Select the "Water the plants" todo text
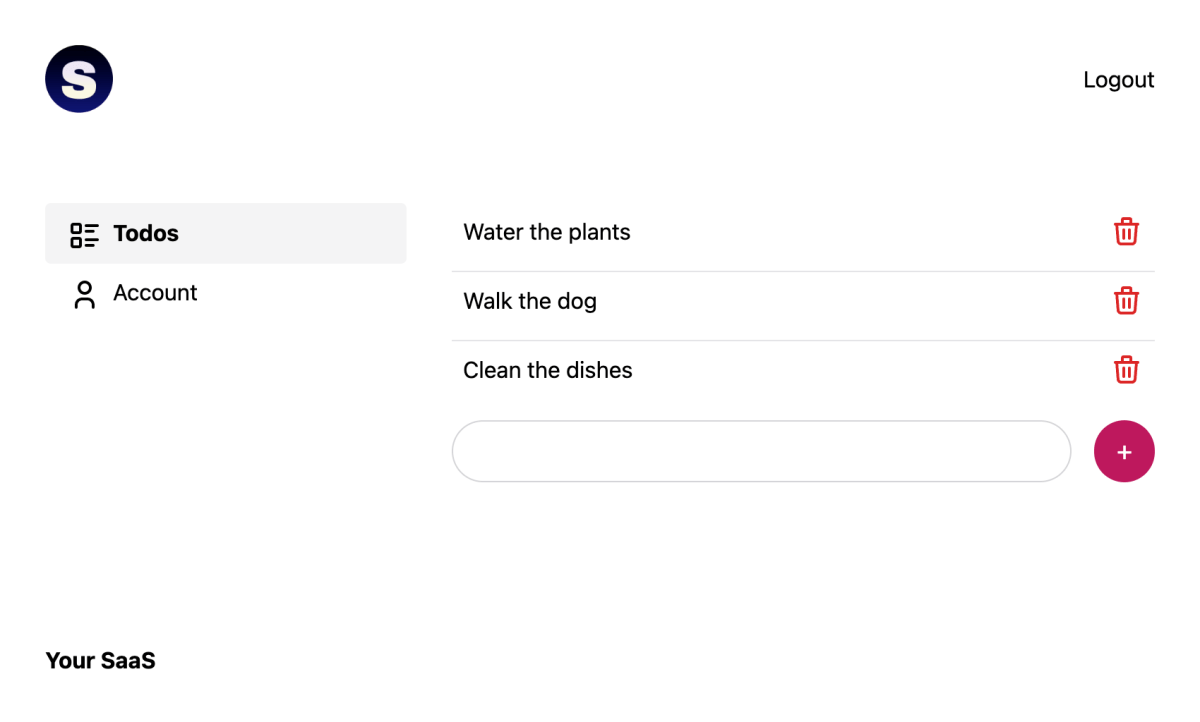 pyautogui.click(x=547, y=233)
